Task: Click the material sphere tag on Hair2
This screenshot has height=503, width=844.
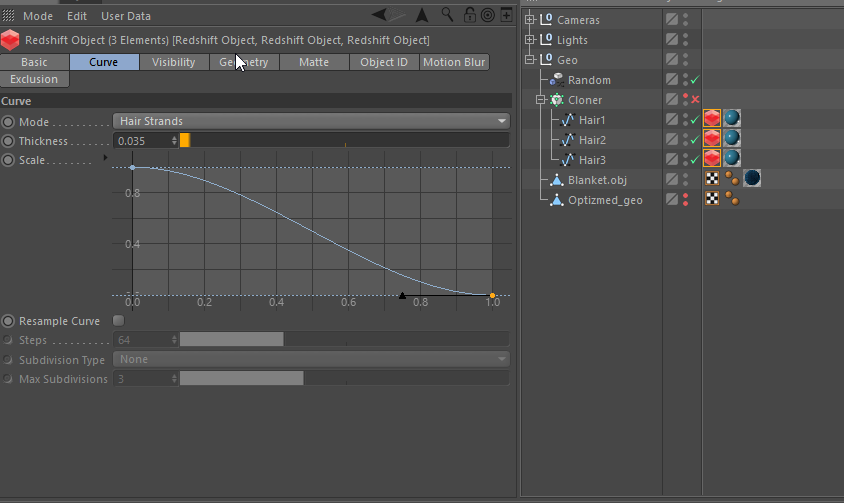Action: point(732,139)
